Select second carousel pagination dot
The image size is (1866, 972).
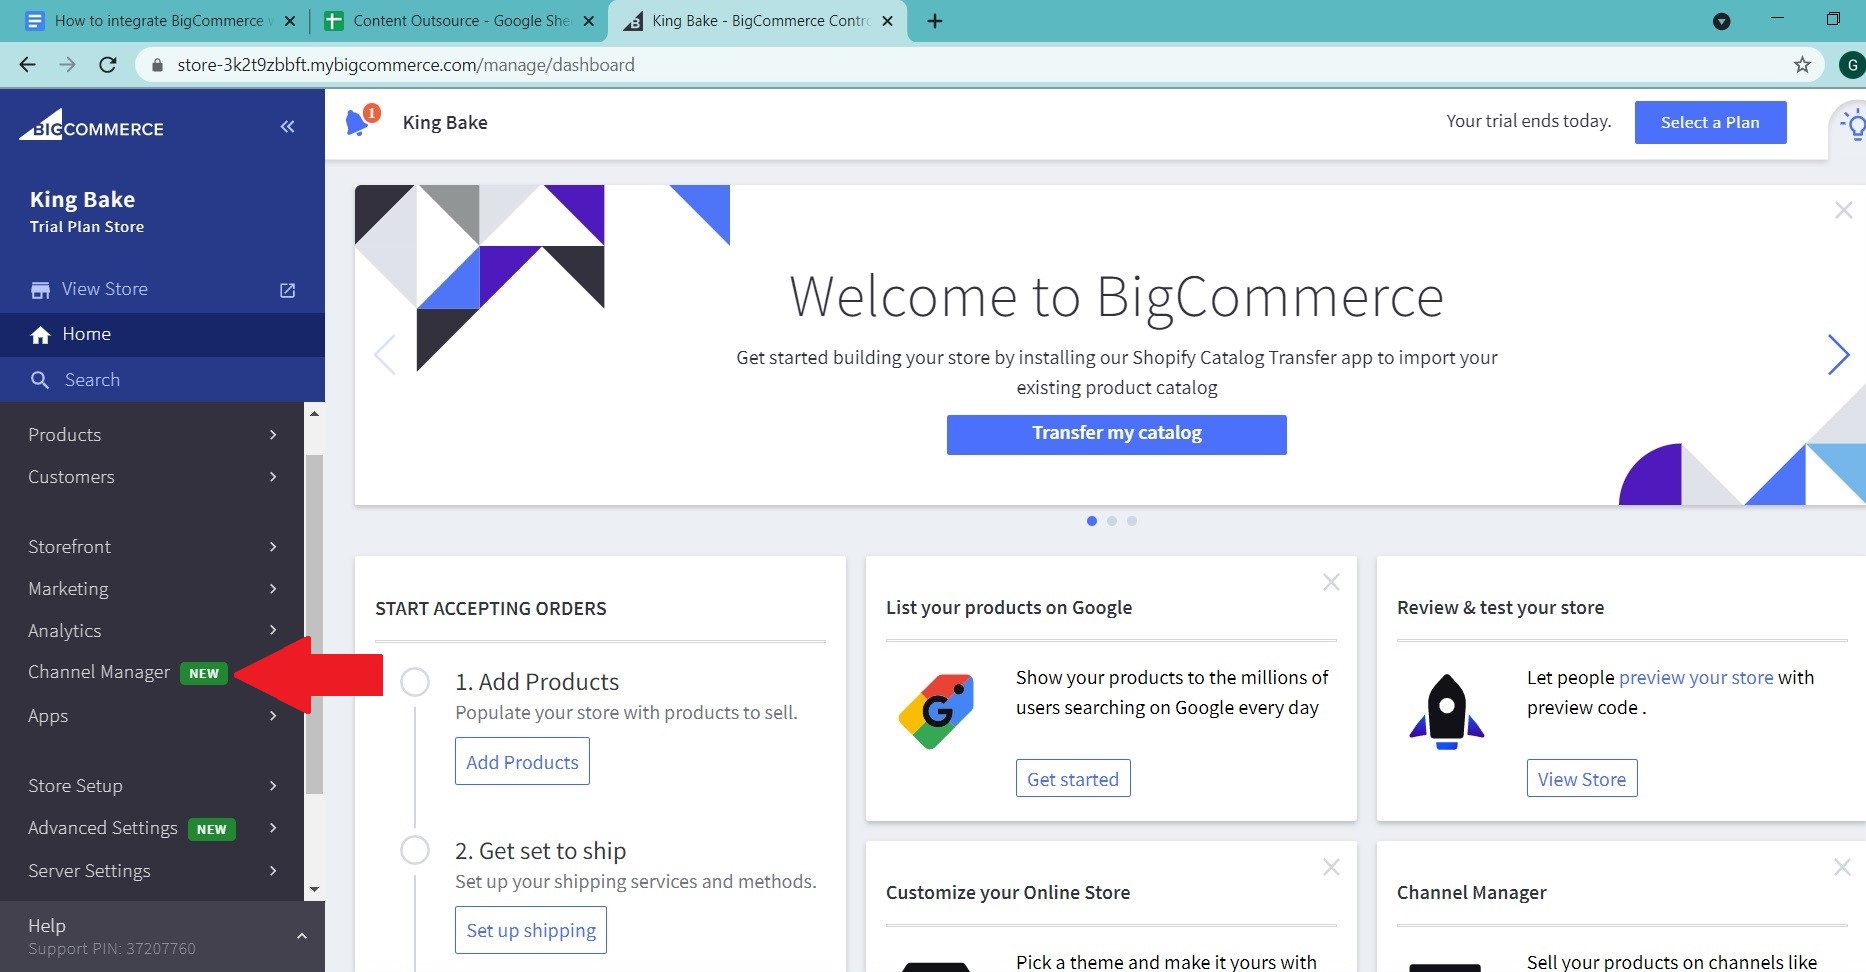tap(1112, 521)
